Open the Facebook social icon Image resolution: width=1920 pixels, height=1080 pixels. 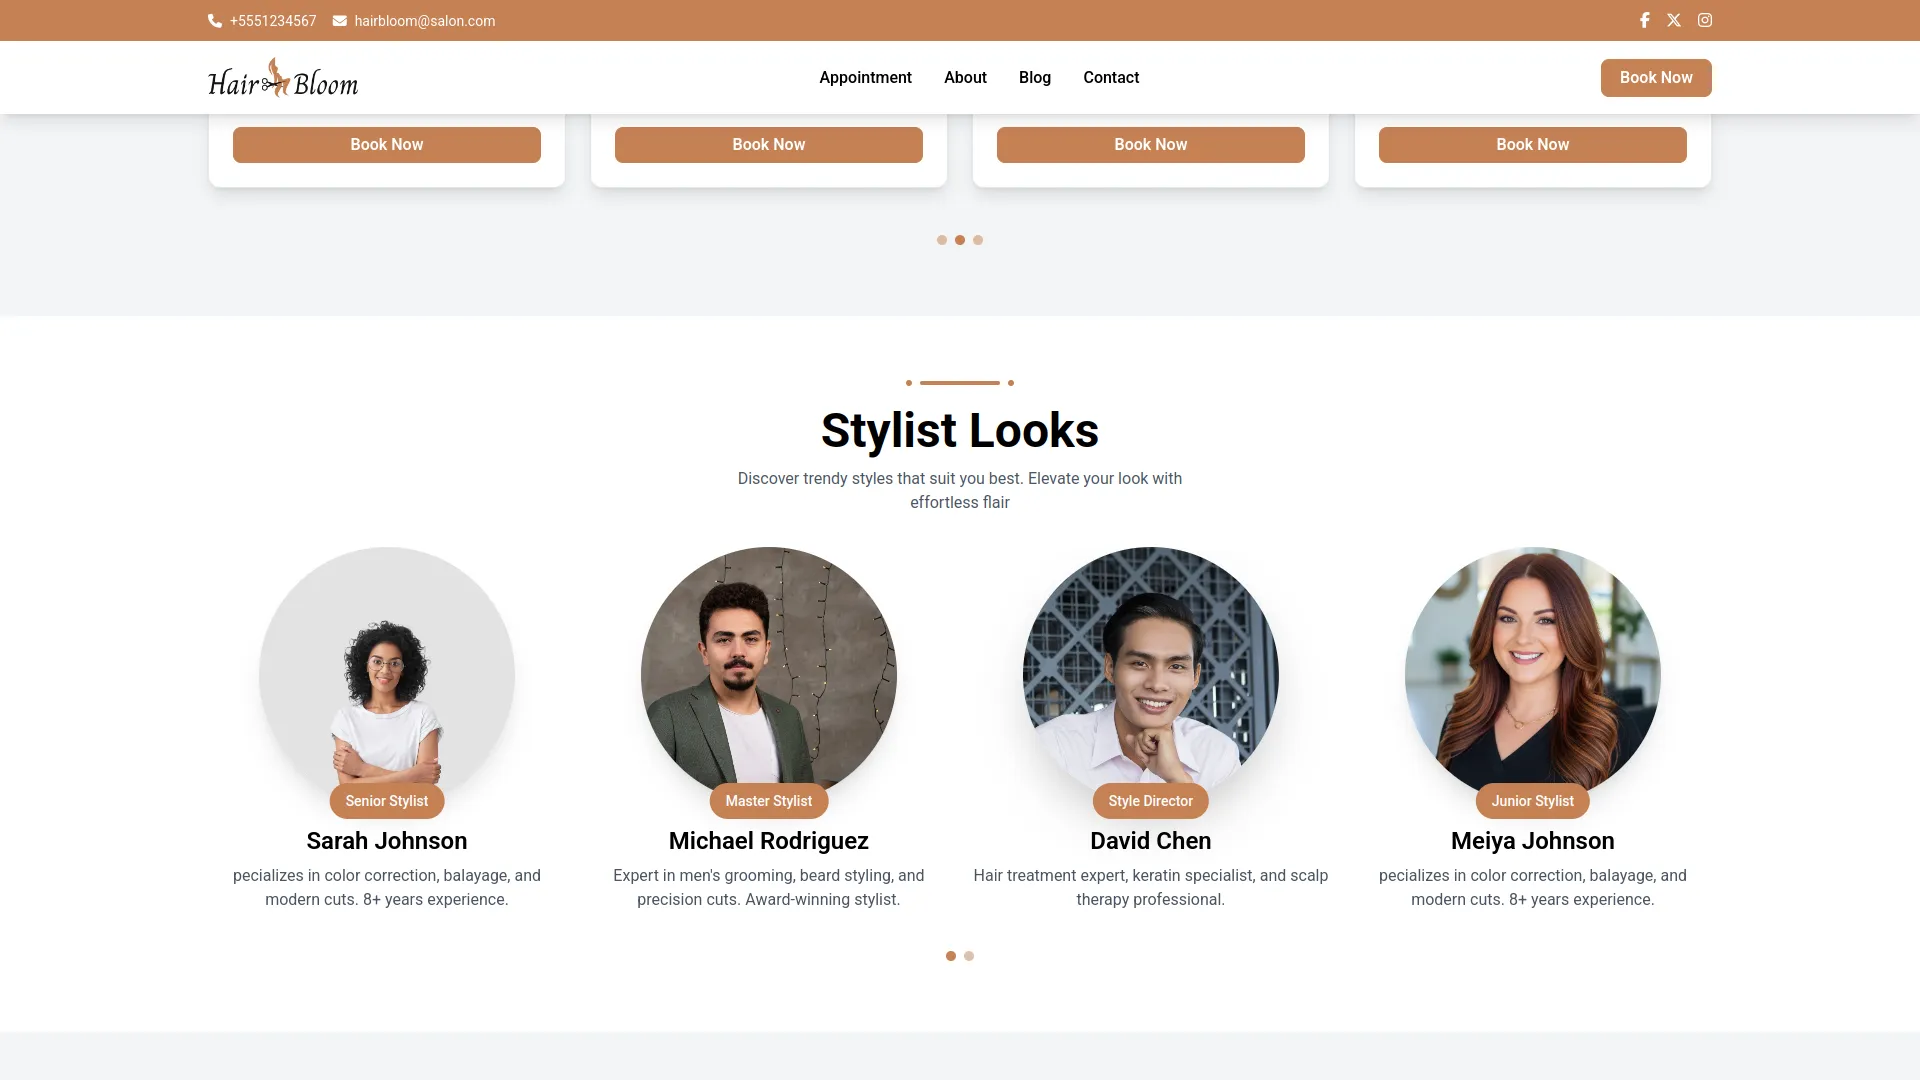click(1644, 20)
